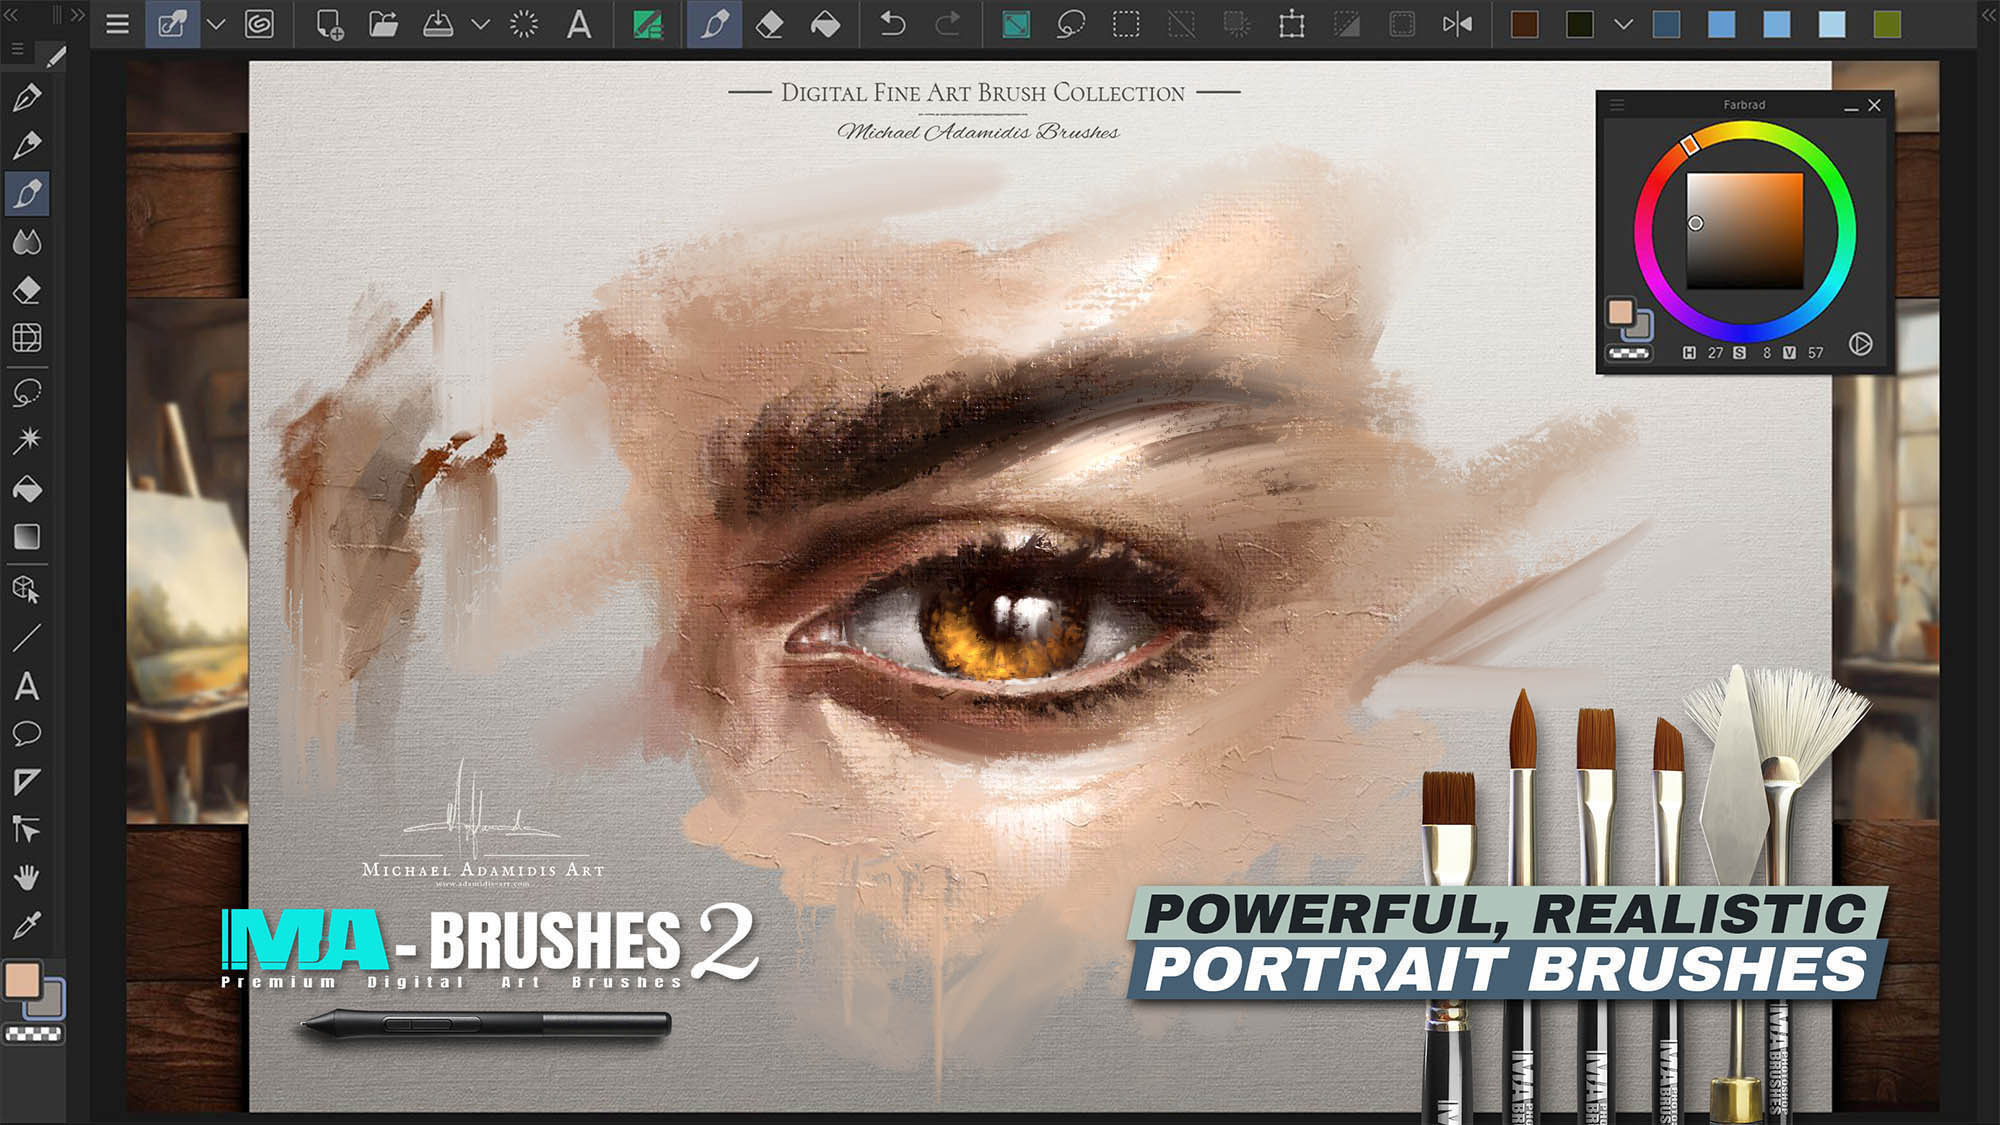Click the dotted spinner icon in top toolbar
The height and width of the screenshot is (1125, 2000).
[523, 24]
